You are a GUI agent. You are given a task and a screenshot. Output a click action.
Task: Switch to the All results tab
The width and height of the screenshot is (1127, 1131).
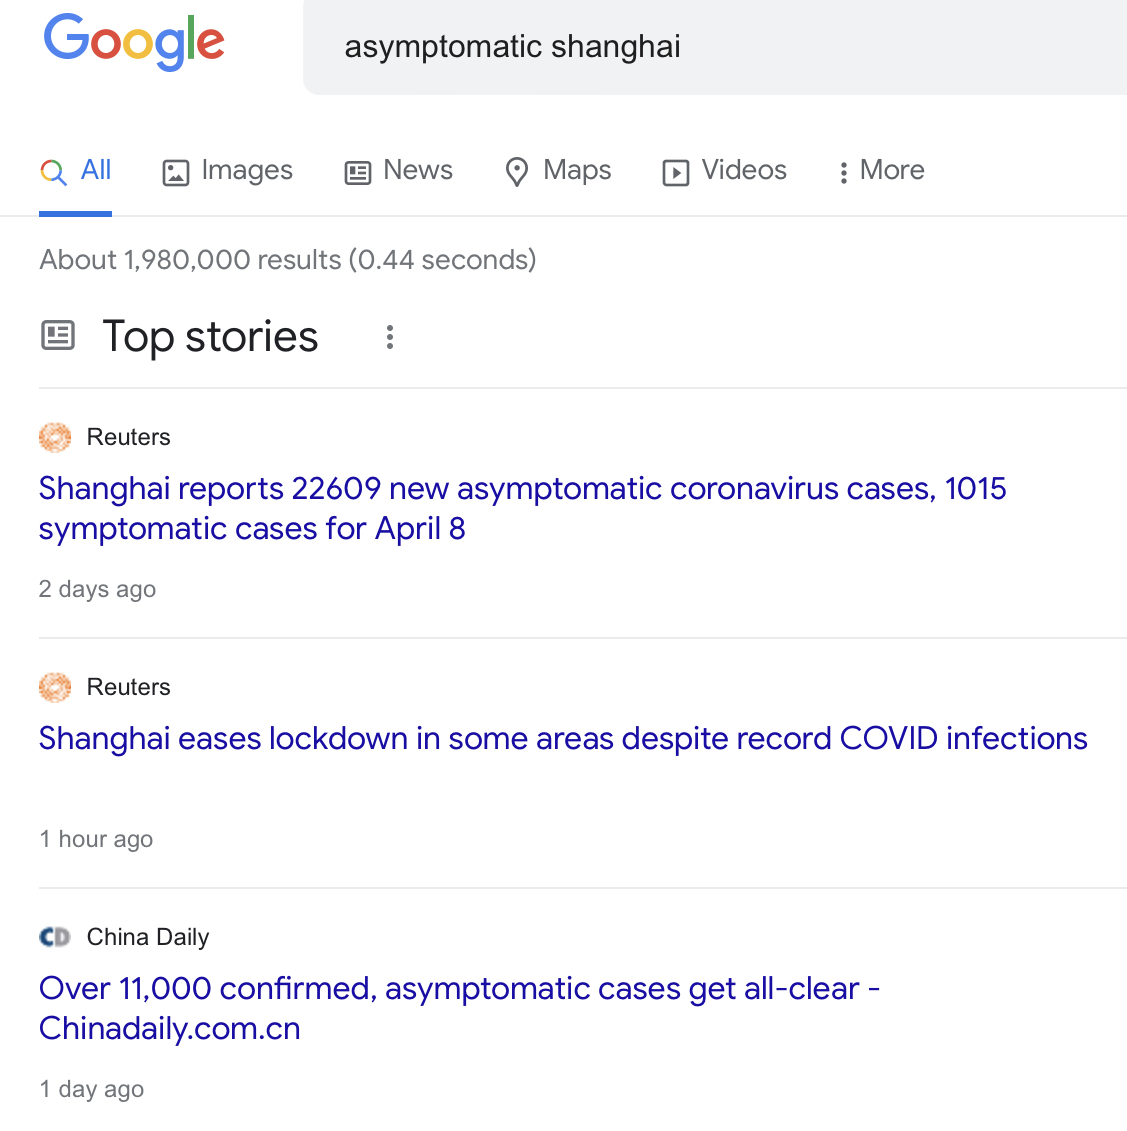(77, 171)
